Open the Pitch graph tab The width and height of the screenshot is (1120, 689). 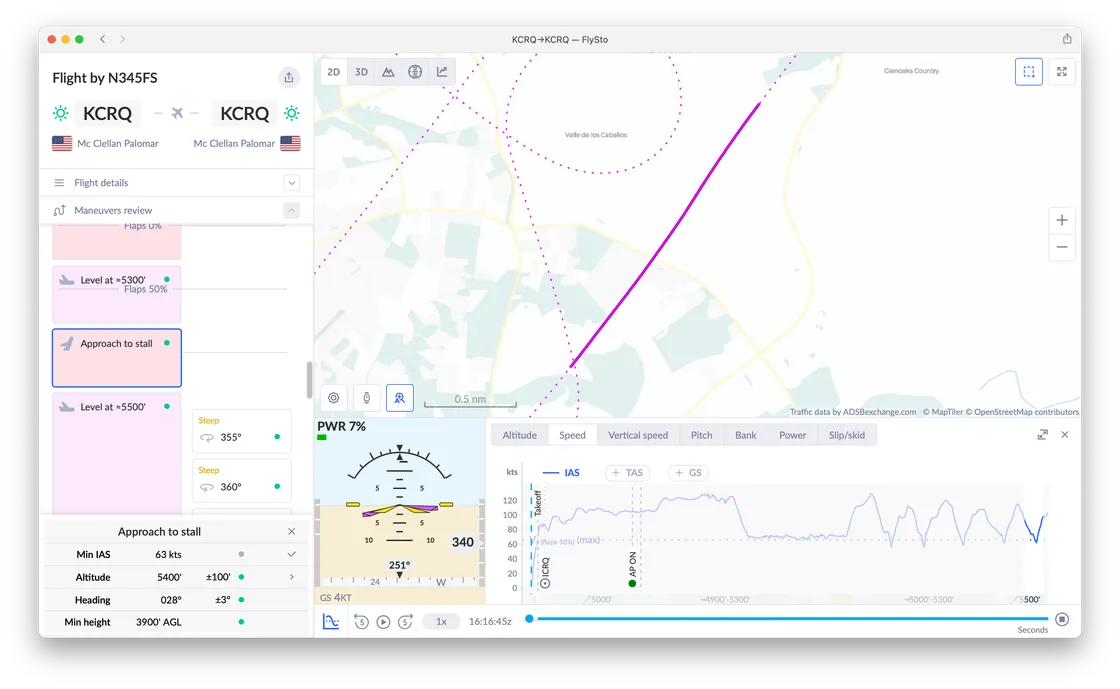point(701,435)
